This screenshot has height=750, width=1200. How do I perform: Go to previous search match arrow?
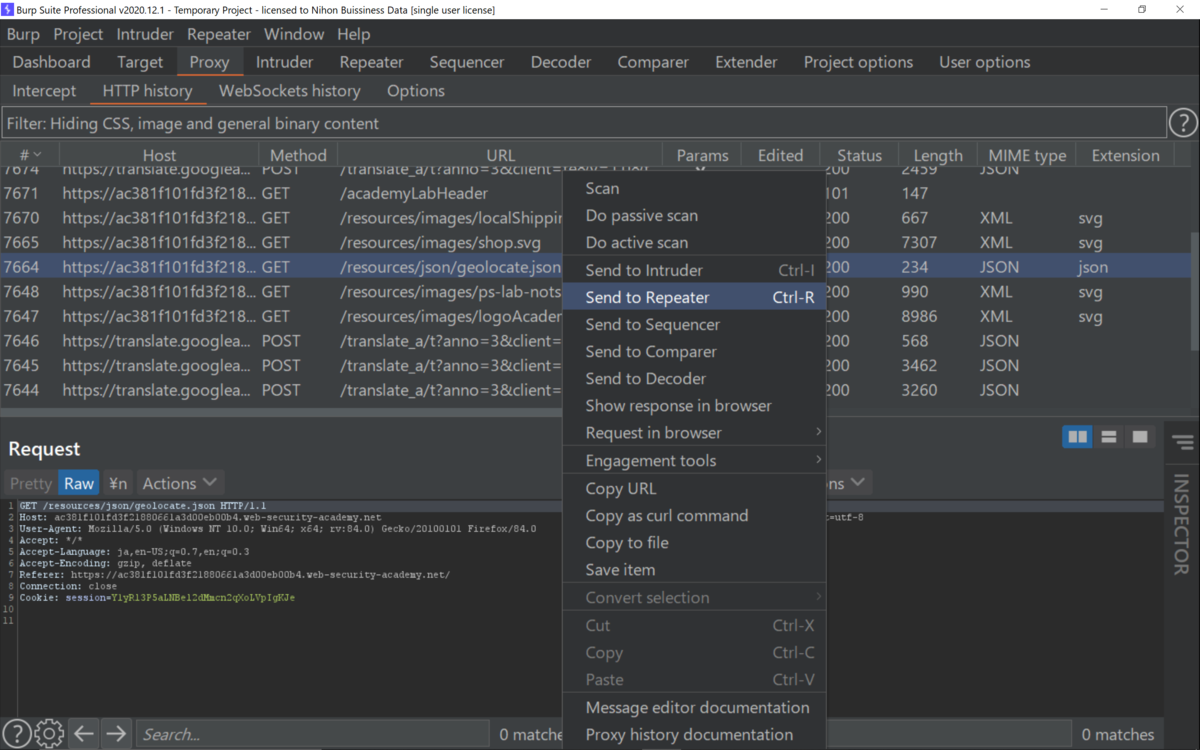pos(84,733)
